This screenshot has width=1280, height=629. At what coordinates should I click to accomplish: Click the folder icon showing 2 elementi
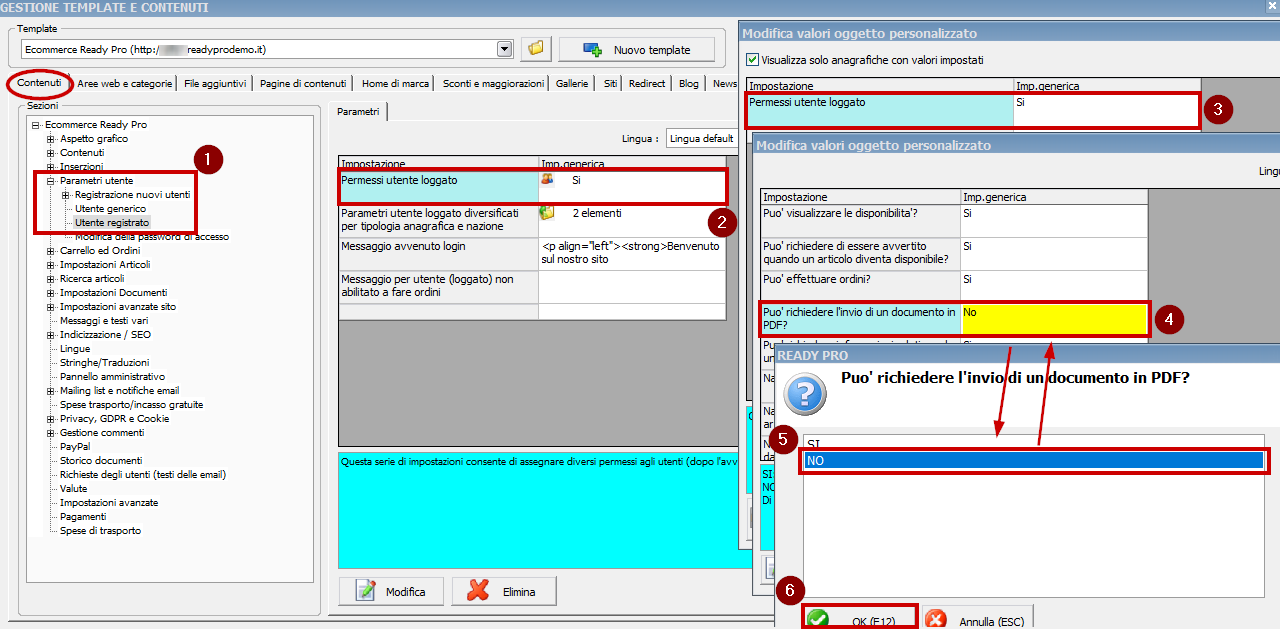(547, 213)
